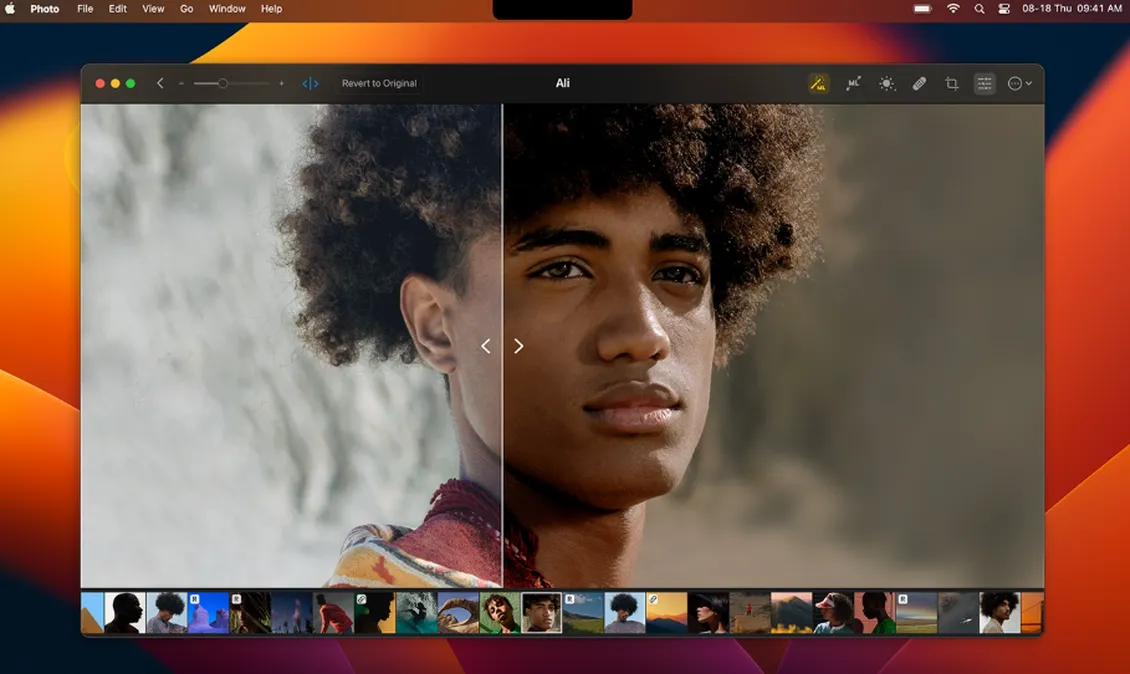Click the zoom out minus icon
This screenshot has width=1130, height=674.
[x=181, y=84]
